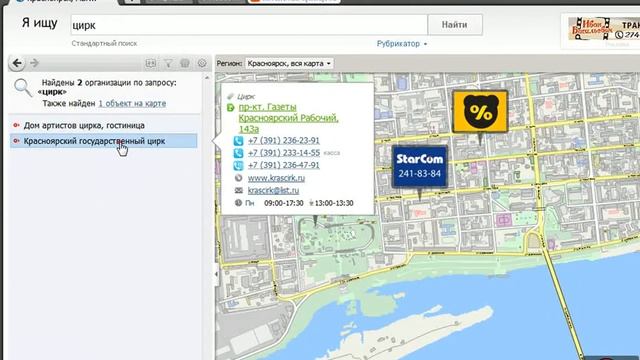This screenshot has width=640, height=360.
Task: Click the magnifier icon beside search results summary
Action: (x=22, y=88)
